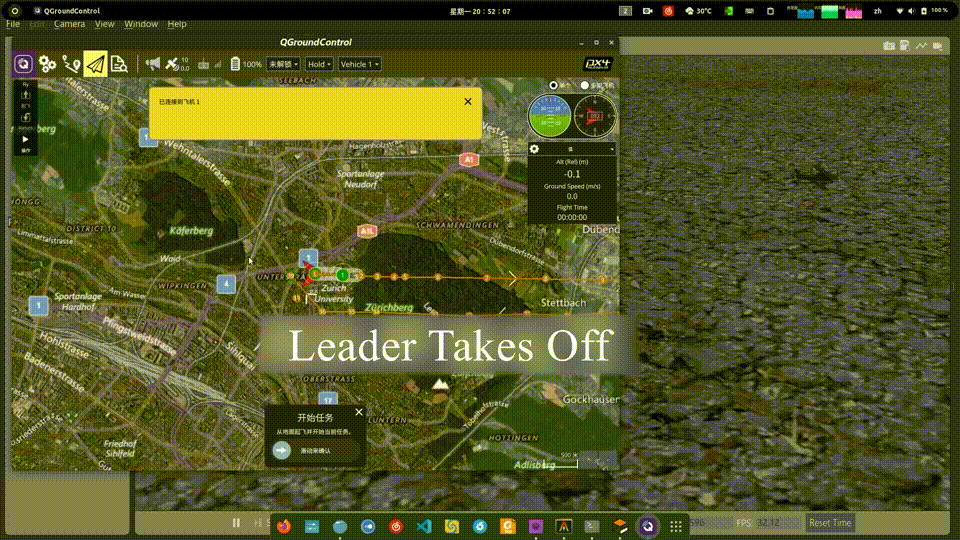Click the PX4 logo in toolbar

pos(598,64)
